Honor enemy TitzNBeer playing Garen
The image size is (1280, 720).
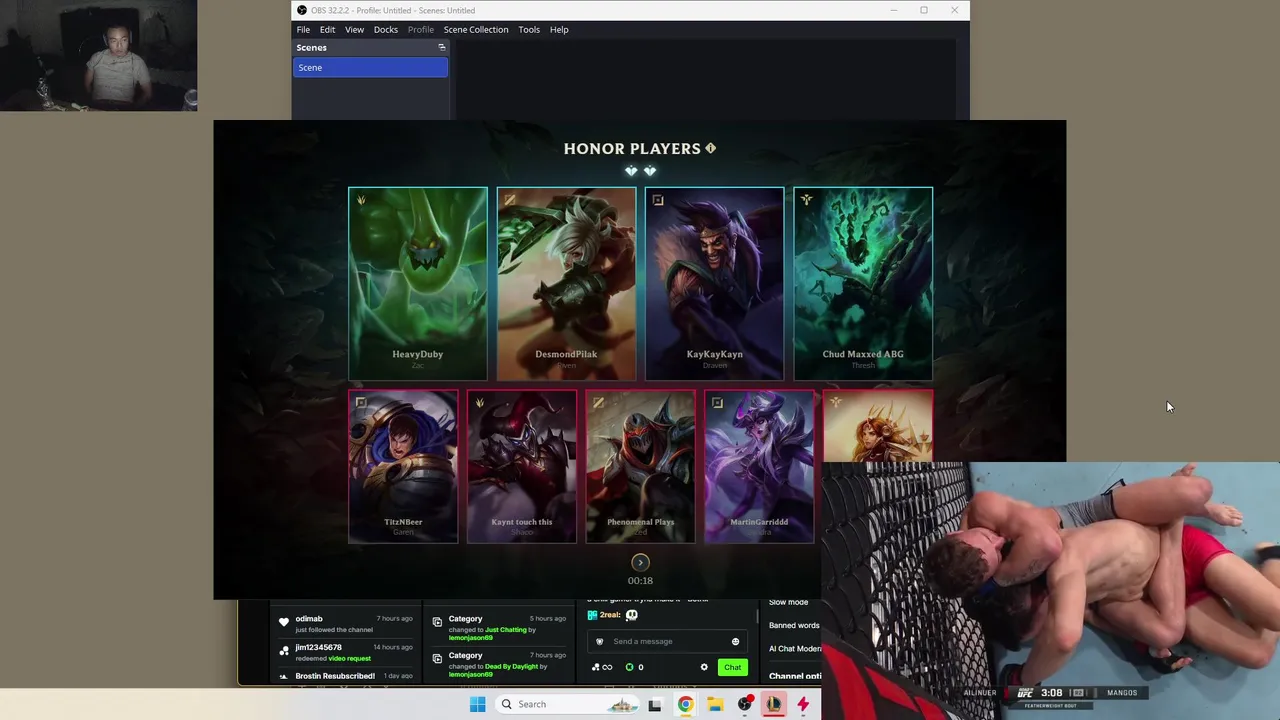403,466
